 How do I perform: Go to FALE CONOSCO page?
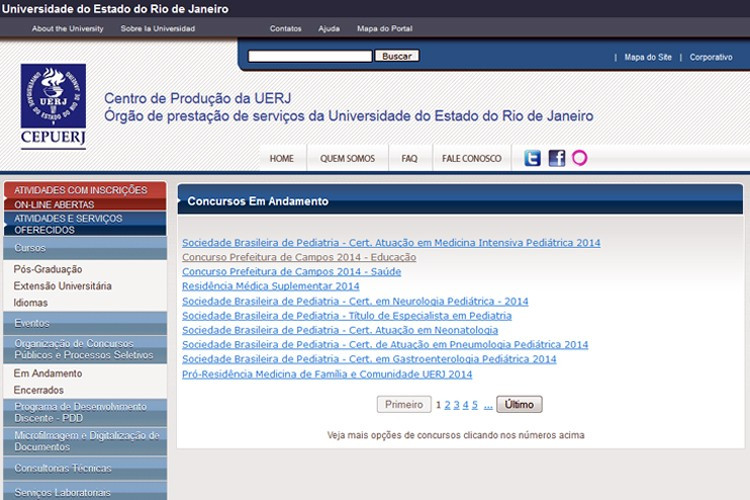(471, 158)
